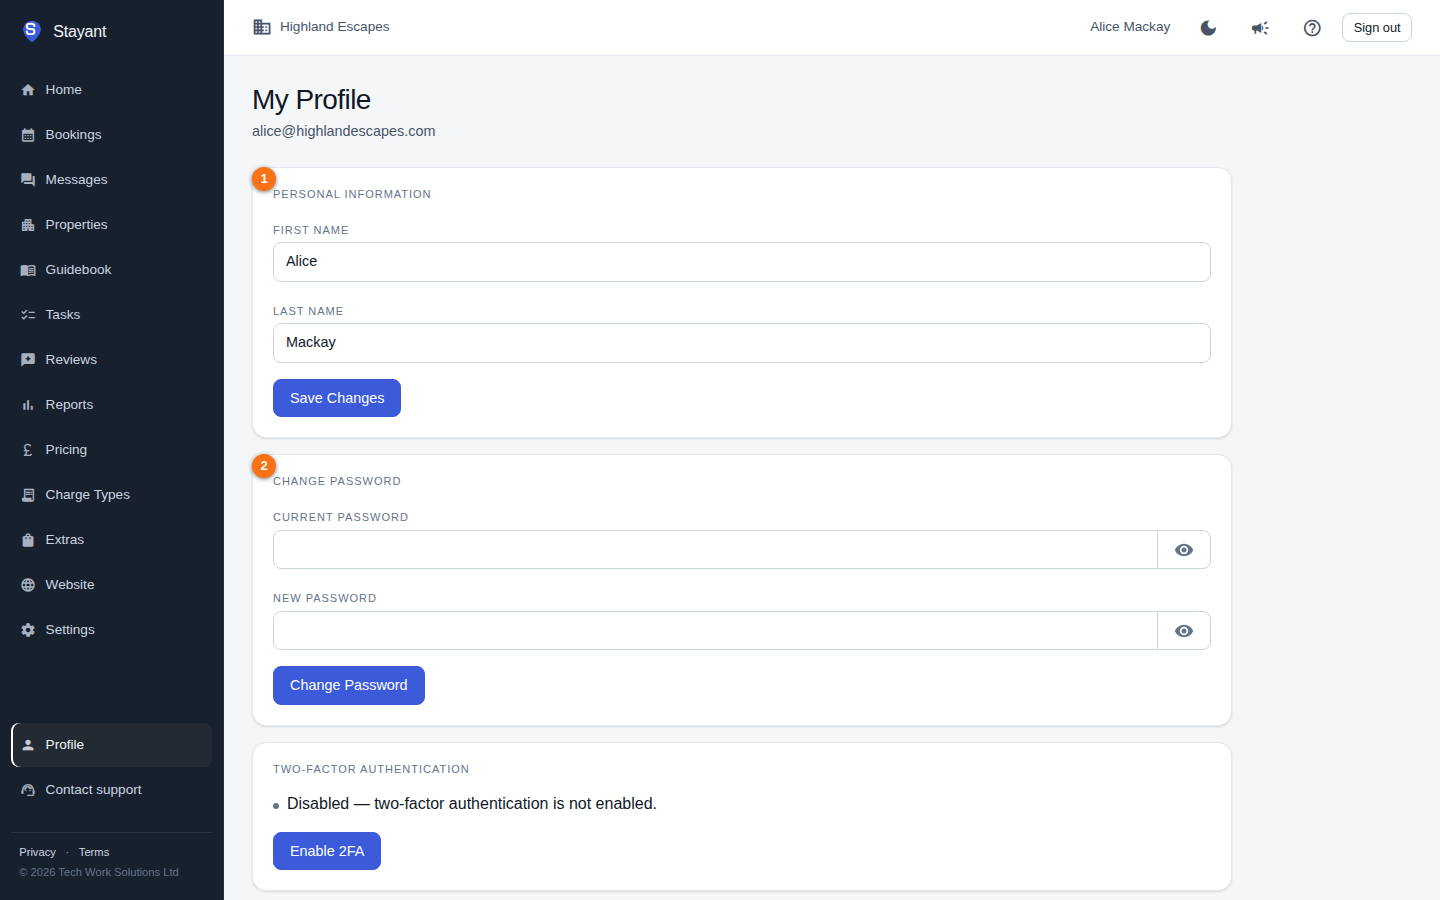
Task: Open Messages in the sidebar
Action: click(x=112, y=180)
